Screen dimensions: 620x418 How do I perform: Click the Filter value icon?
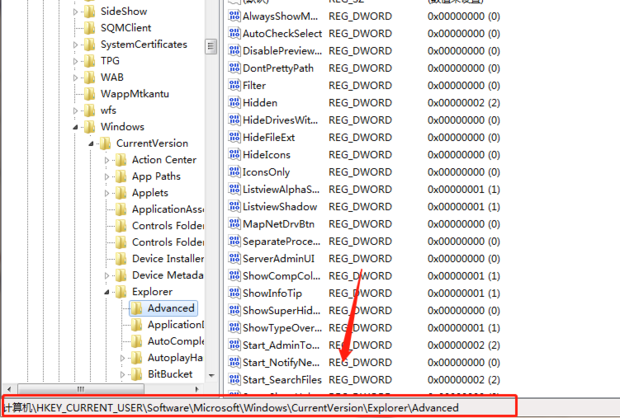click(234, 85)
